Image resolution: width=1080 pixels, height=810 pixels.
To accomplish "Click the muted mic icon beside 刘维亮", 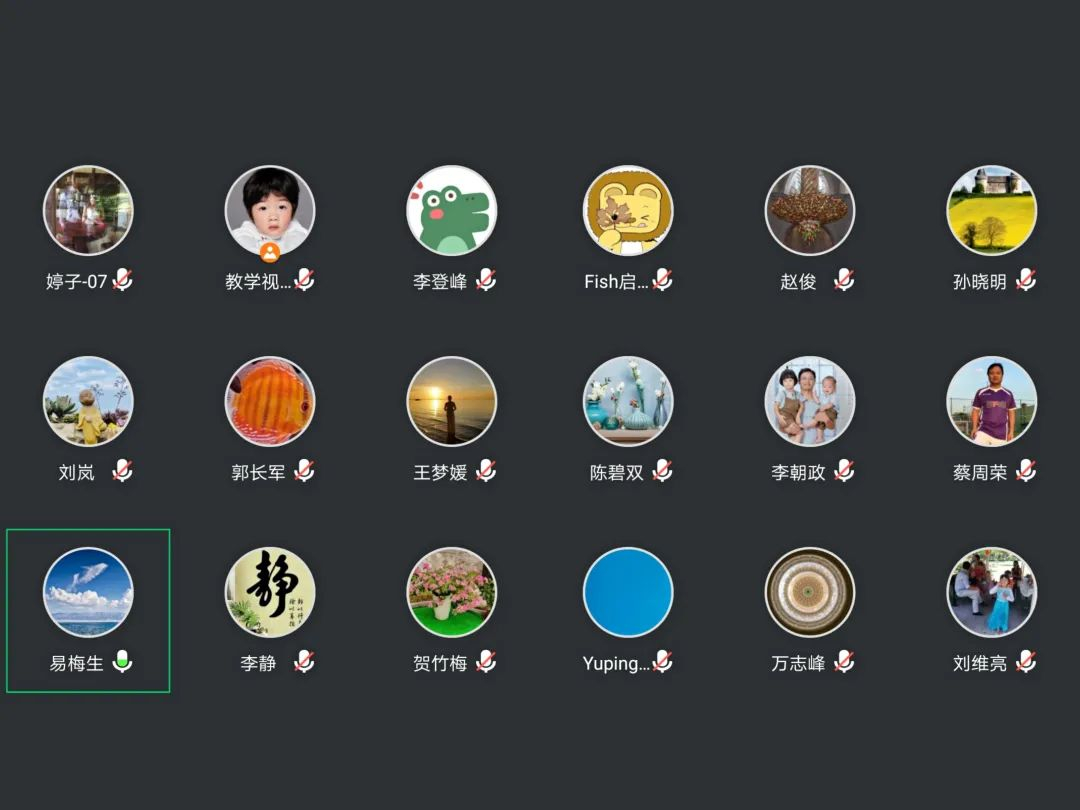I will 1026,661.
